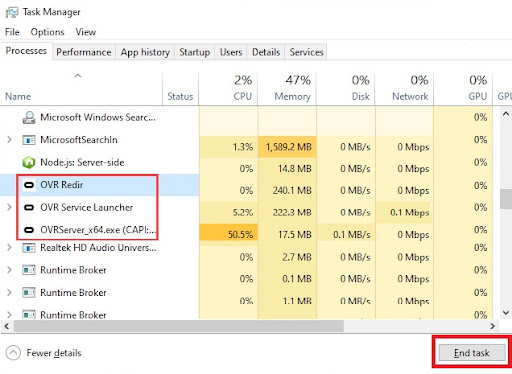Select the OVRServer_x64.exe process name

tap(98, 230)
